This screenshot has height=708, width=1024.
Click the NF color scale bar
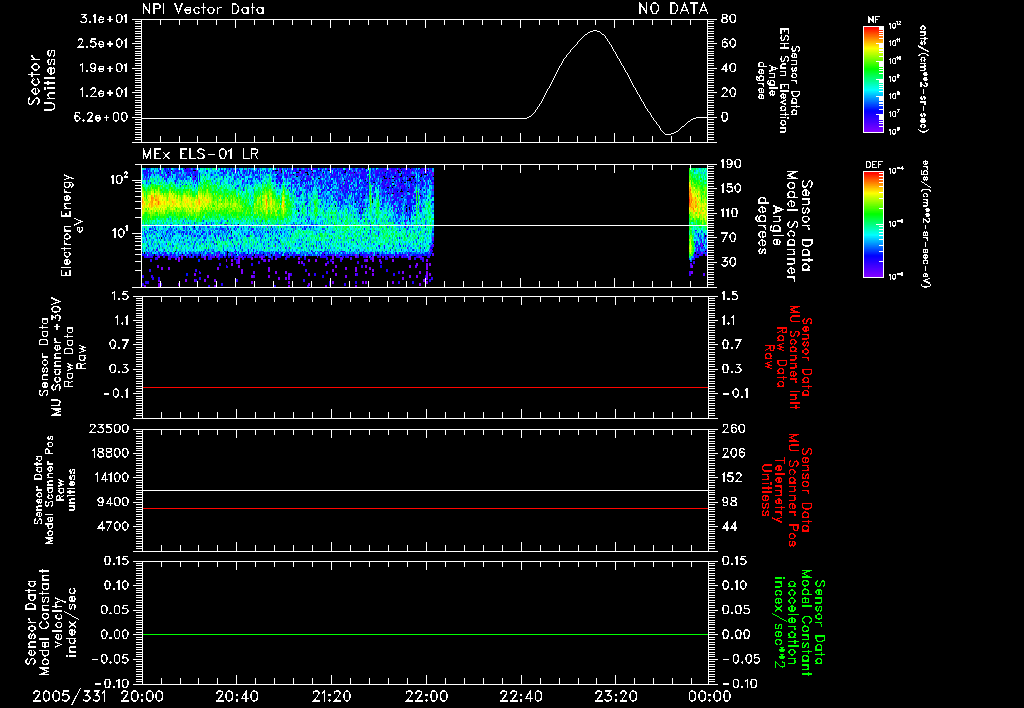874,78
